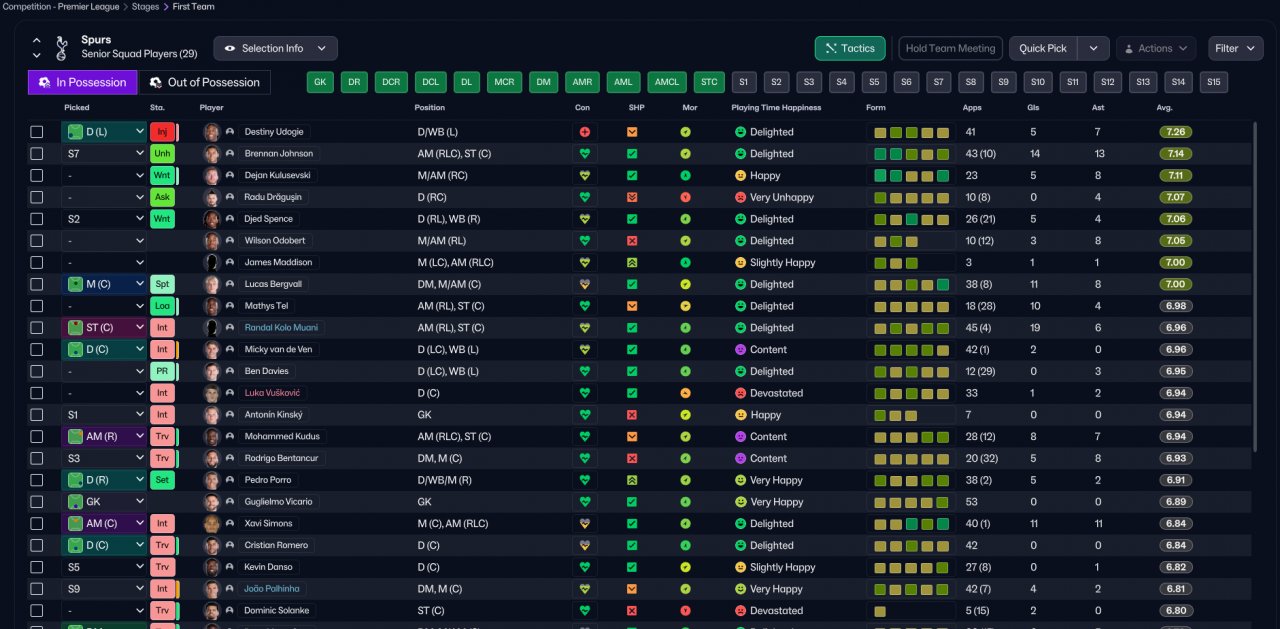1280x629 pixels.
Task: Open João Palhinha's S9 picked dropdown
Action: point(104,589)
